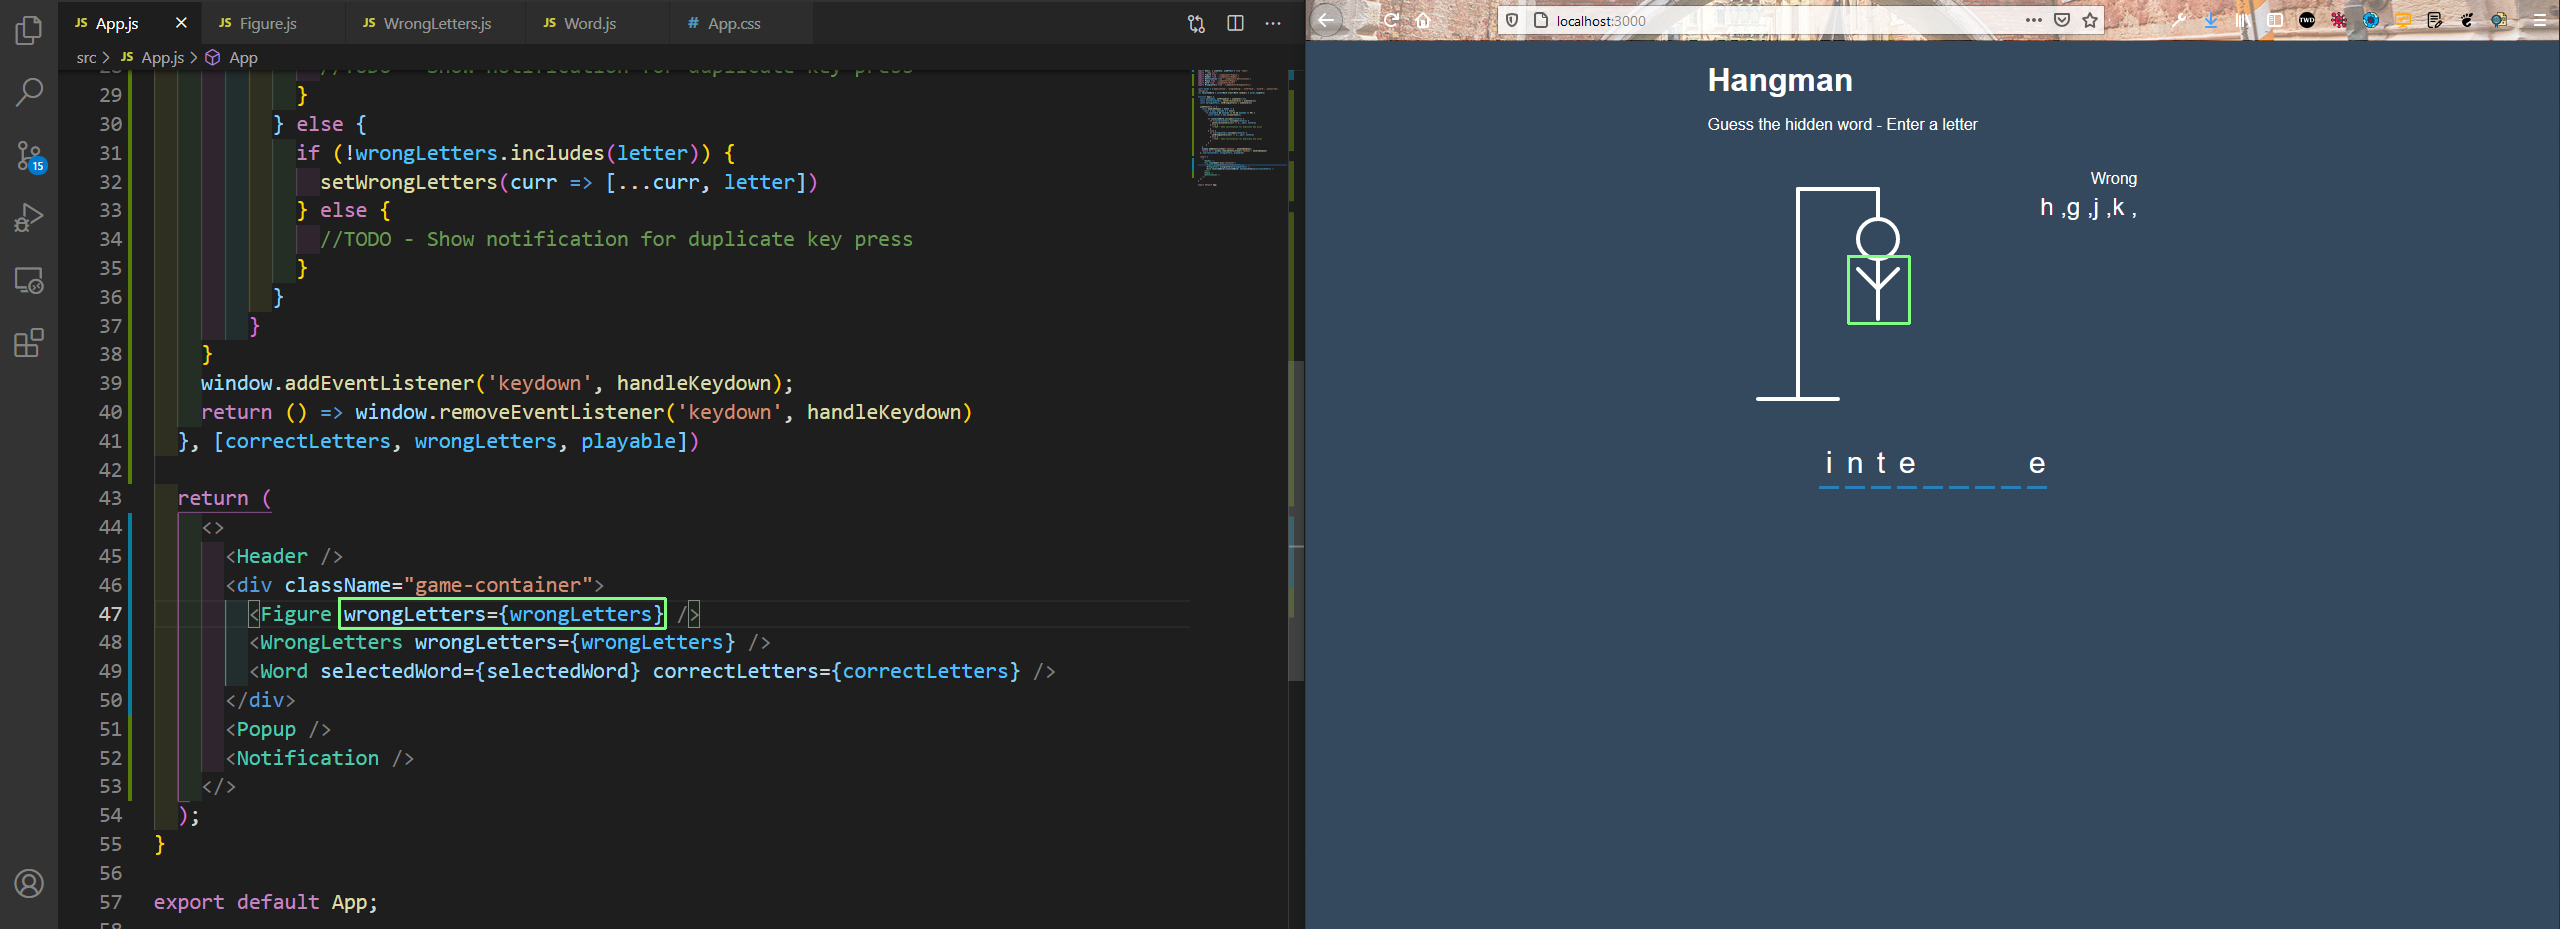The height and width of the screenshot is (929, 2560).
Task: Go back in the browser
Action: pos(1326,20)
